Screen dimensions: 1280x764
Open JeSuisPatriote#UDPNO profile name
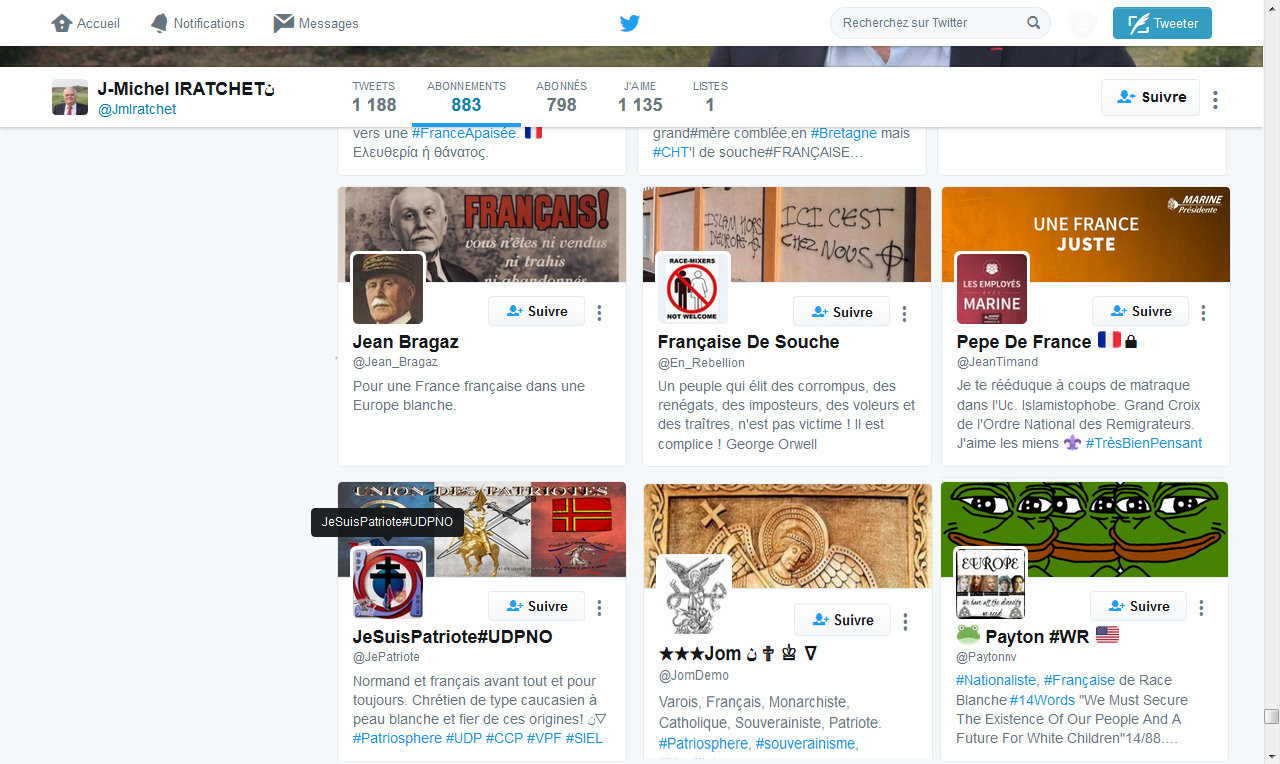click(x=453, y=636)
